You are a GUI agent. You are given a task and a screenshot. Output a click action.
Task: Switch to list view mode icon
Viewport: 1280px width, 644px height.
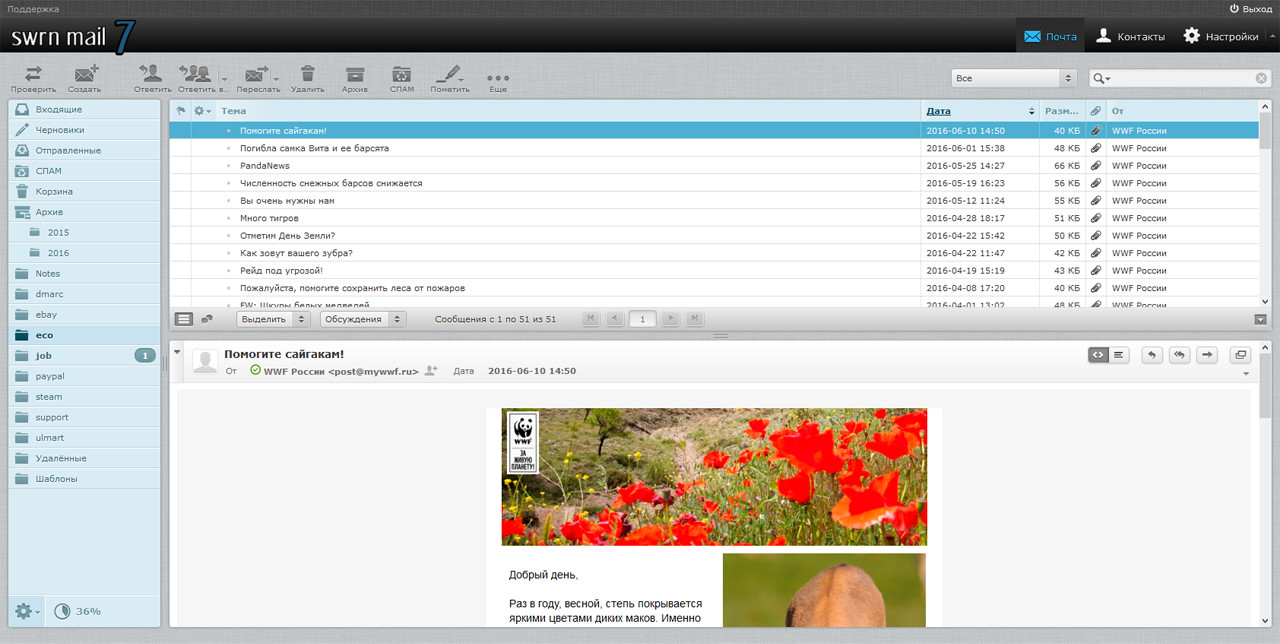click(x=184, y=319)
